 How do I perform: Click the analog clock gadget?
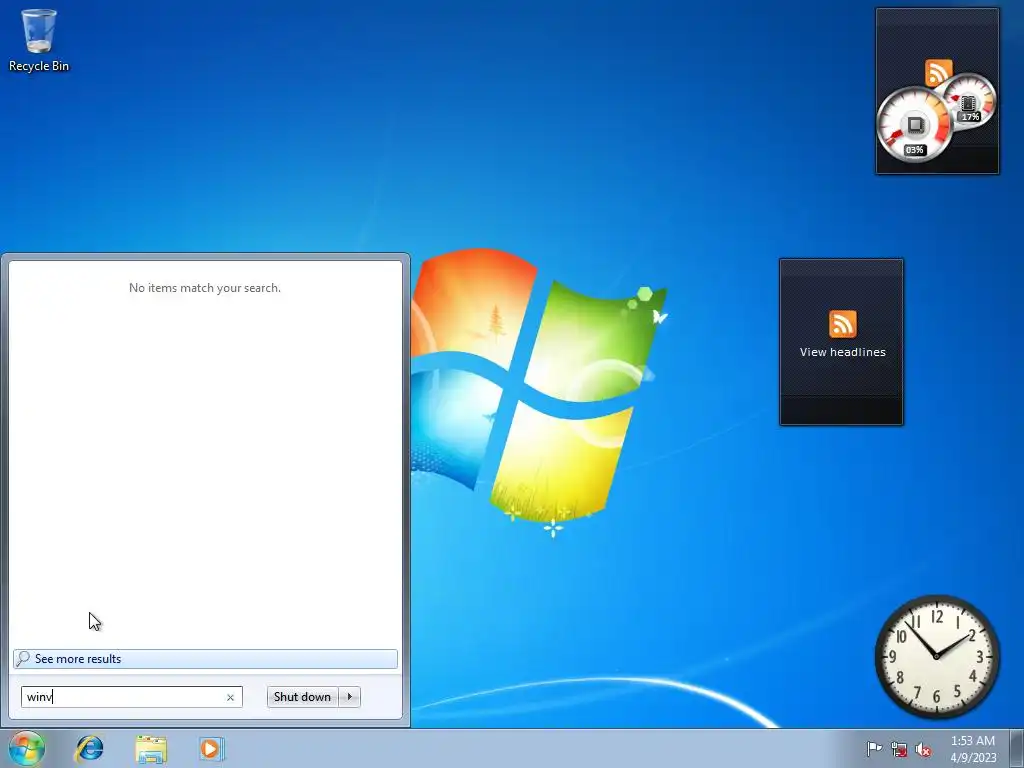(x=937, y=656)
